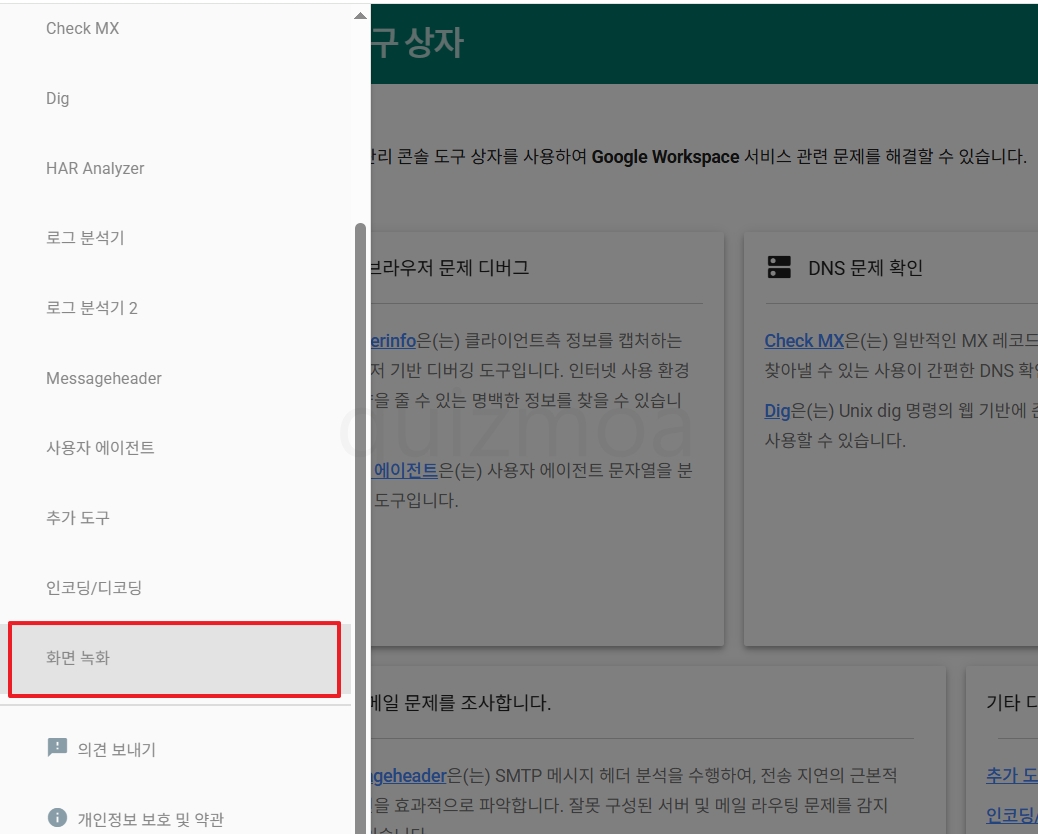1038x834 pixels.
Task: Select 로그 분석기 2 menu item
Action: 175,308
